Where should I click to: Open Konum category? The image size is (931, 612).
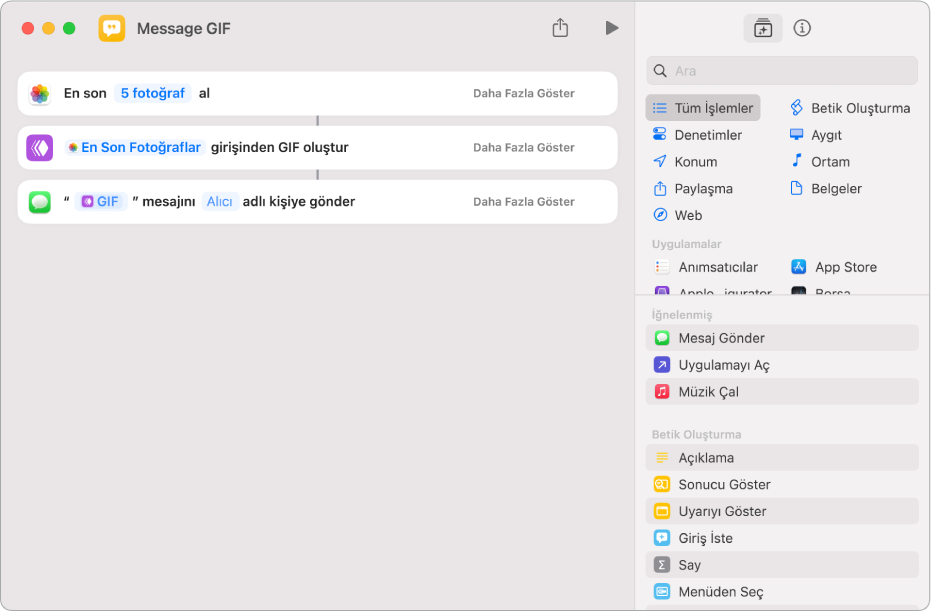click(685, 161)
